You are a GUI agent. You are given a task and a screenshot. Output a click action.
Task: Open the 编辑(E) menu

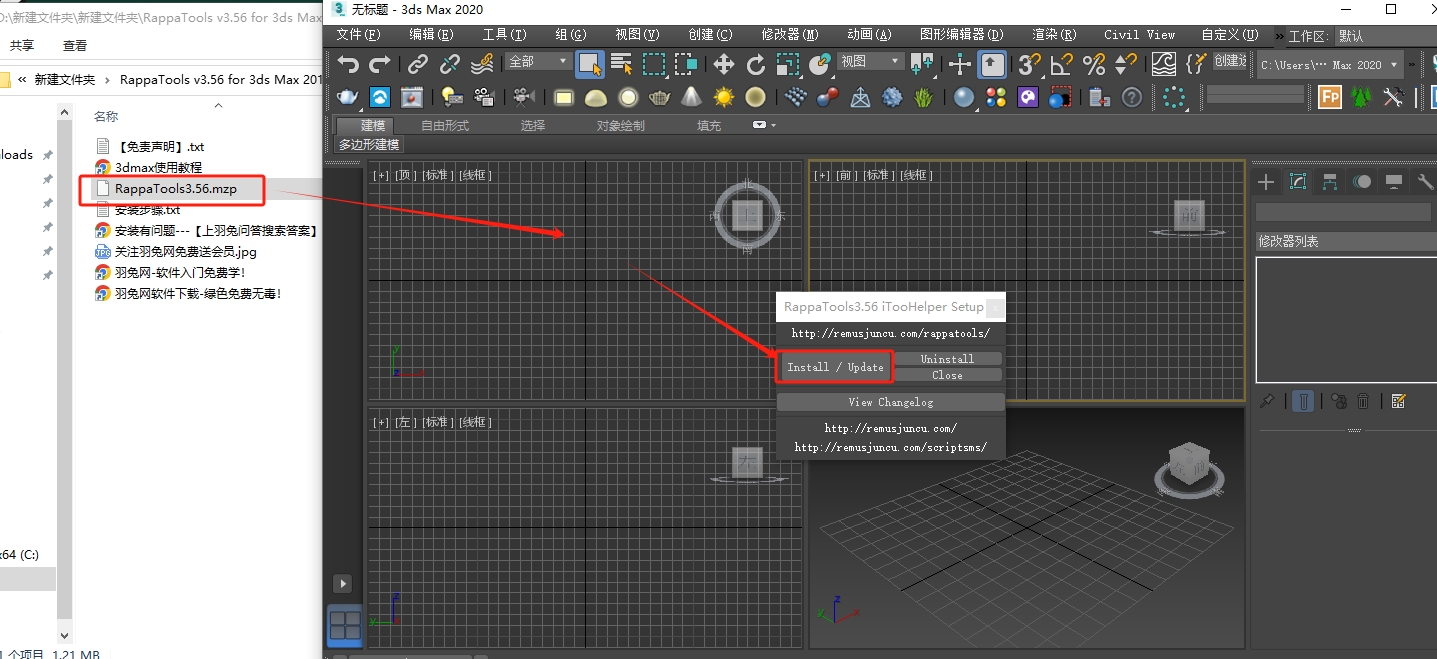tap(431, 34)
